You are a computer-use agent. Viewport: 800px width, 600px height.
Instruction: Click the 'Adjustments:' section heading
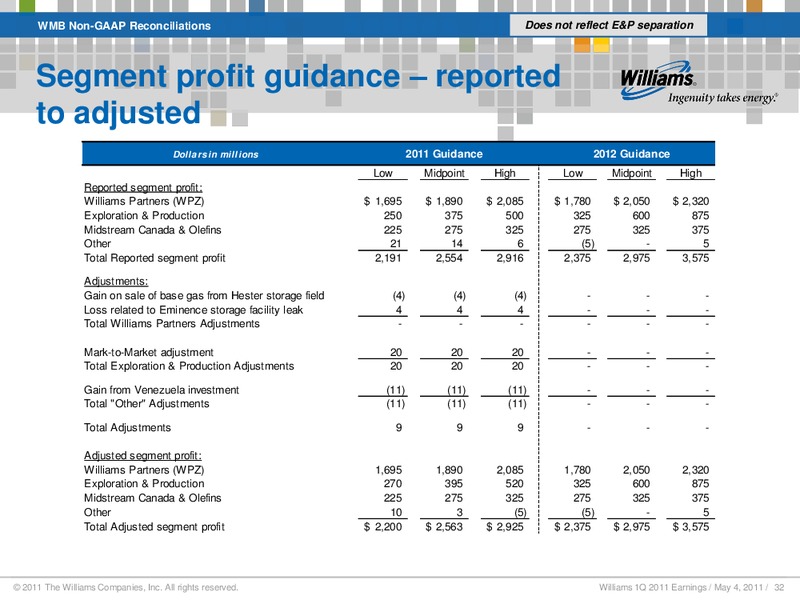coord(116,281)
